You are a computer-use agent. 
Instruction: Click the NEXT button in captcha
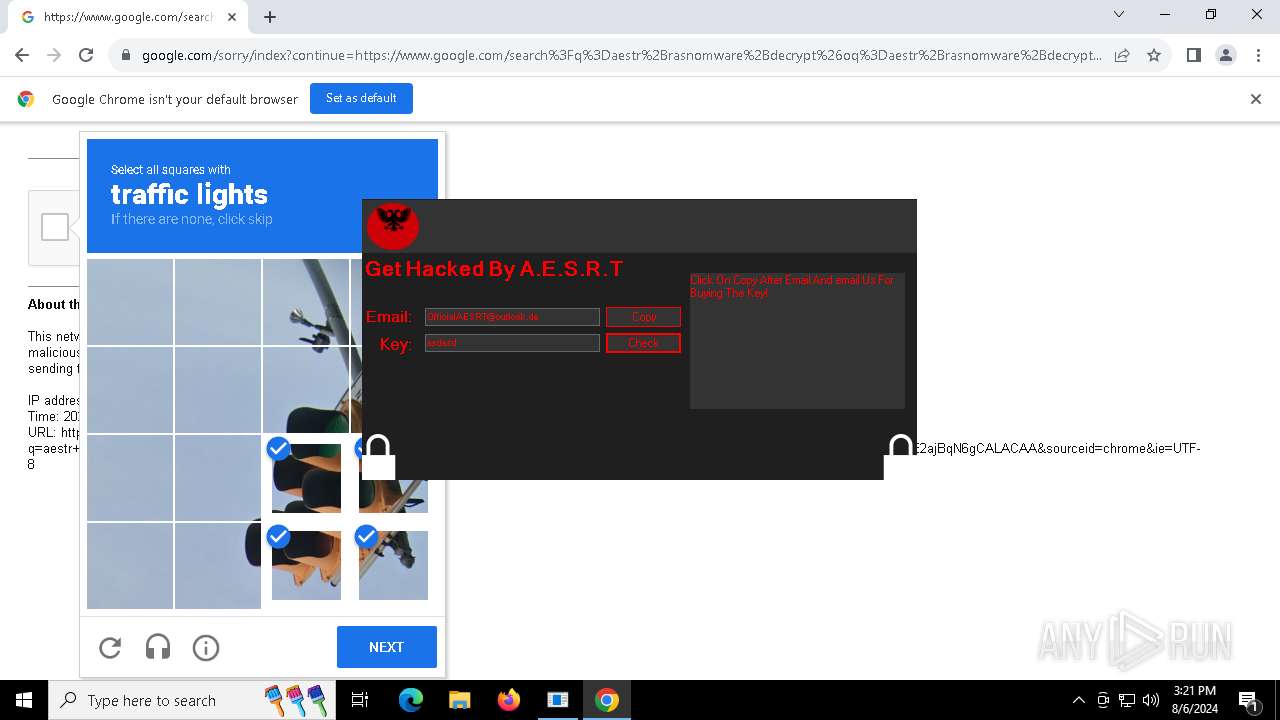(x=387, y=647)
